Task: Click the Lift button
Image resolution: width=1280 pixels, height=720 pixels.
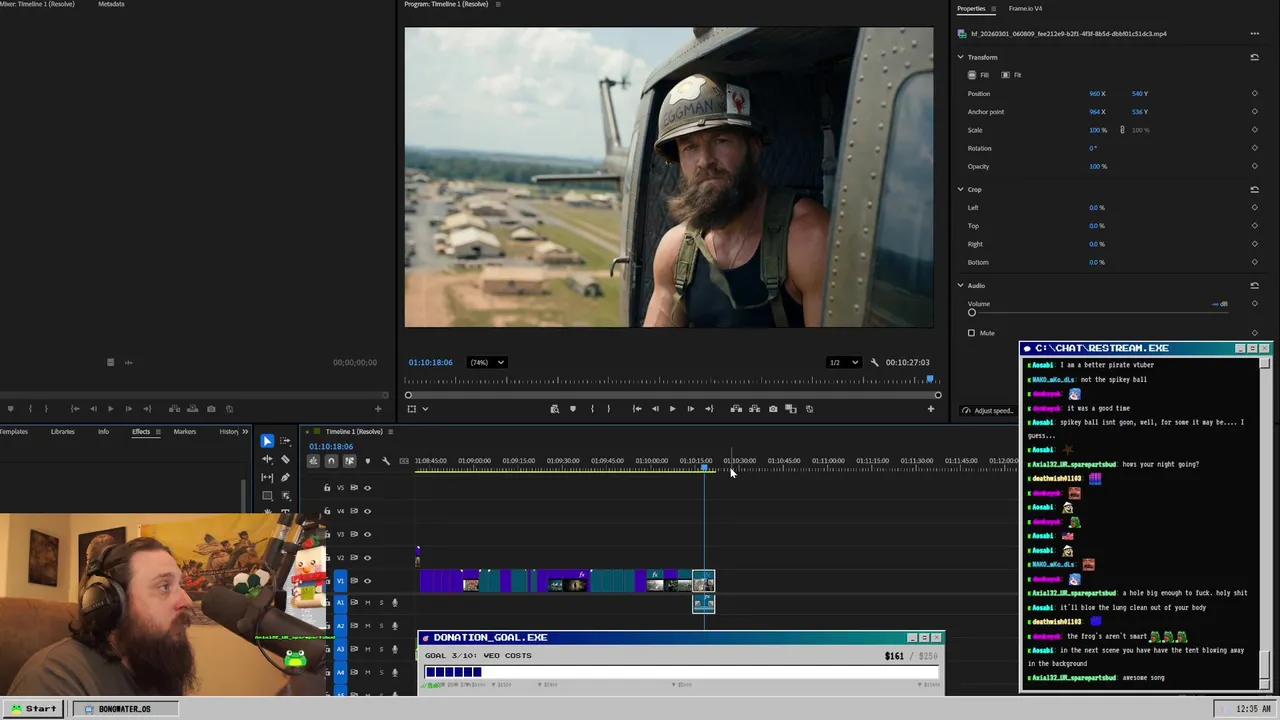Action: click(x=736, y=408)
